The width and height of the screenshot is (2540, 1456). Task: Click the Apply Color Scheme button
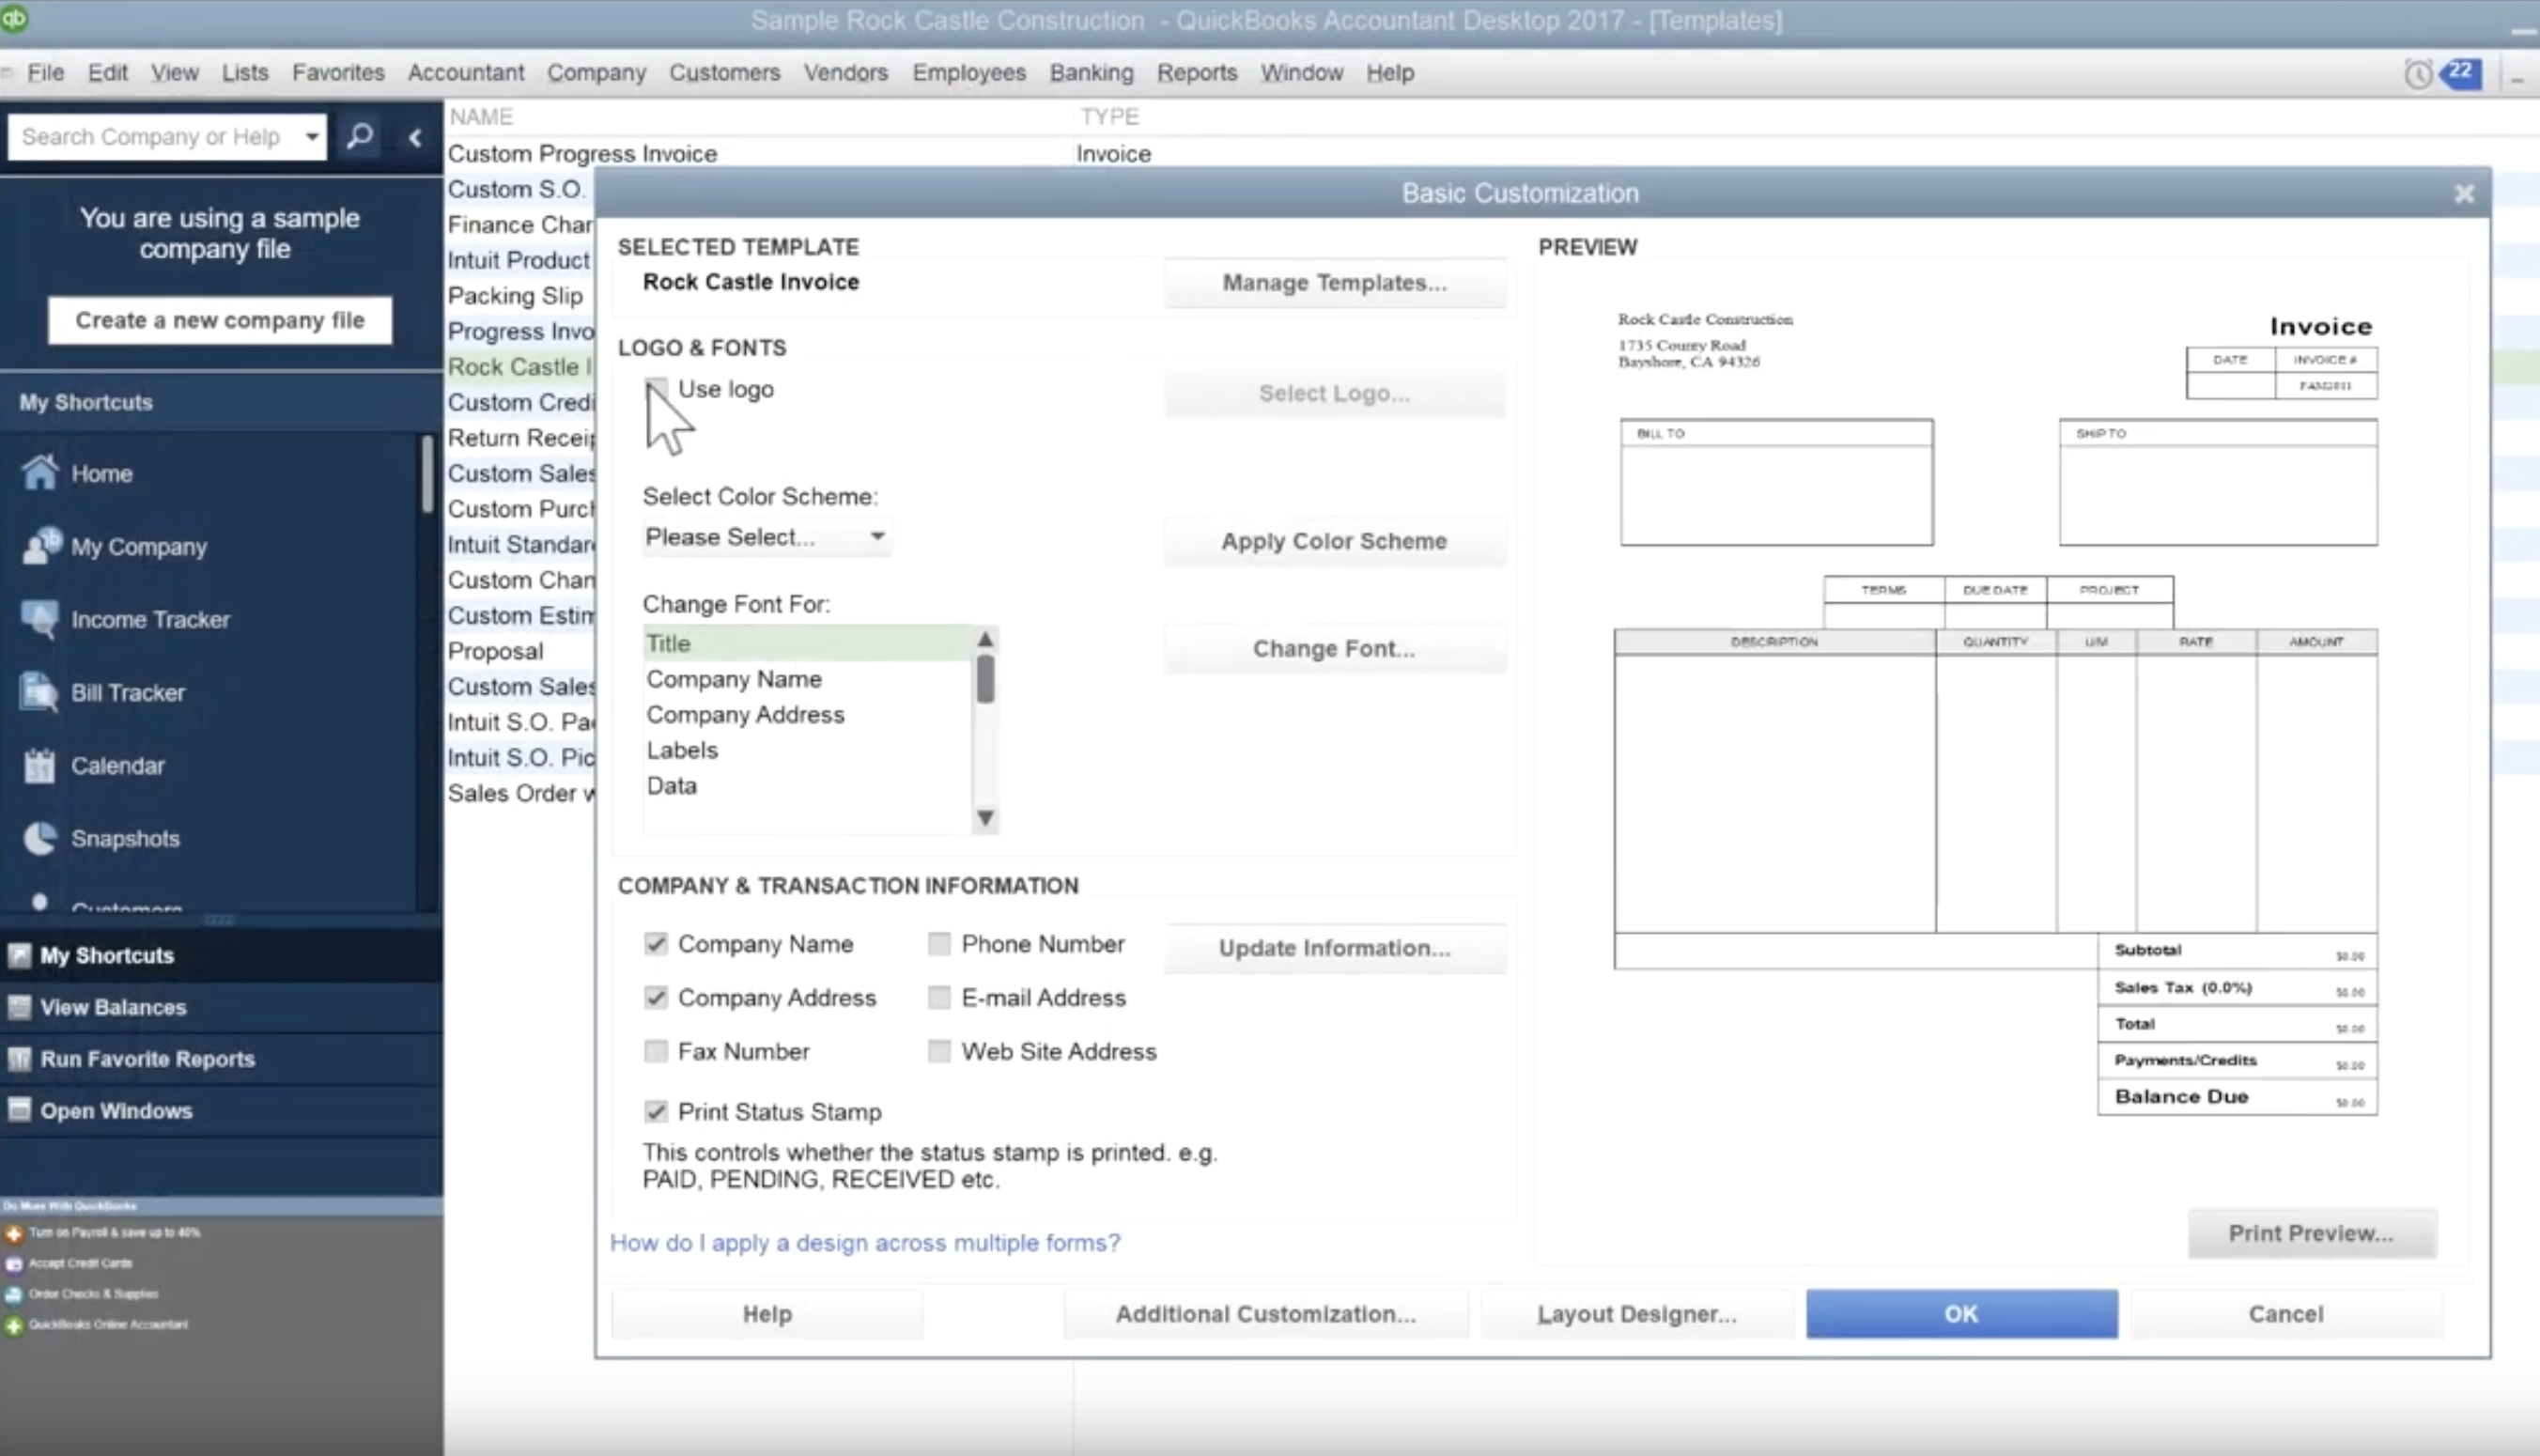click(x=1333, y=540)
